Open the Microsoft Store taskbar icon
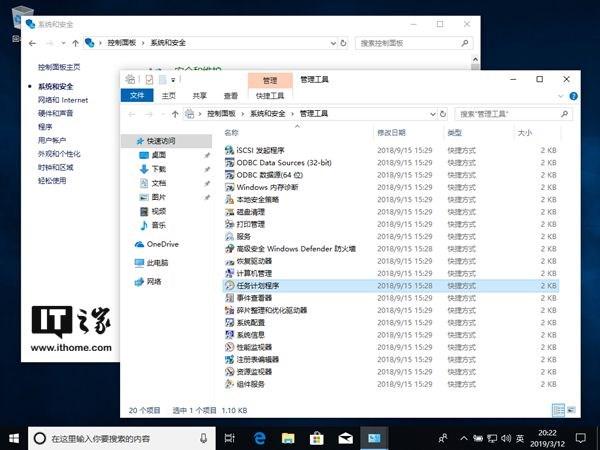This screenshot has width=600, height=450. (x=316, y=438)
